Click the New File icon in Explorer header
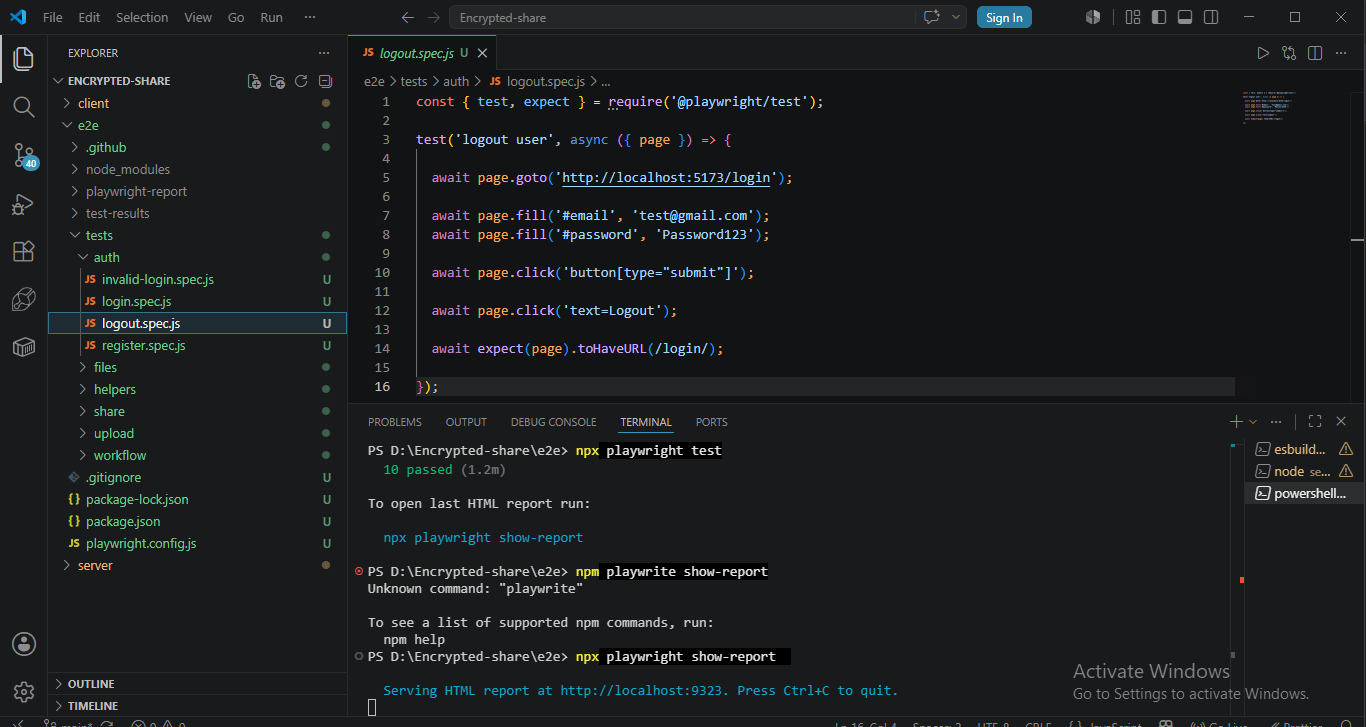The image size is (1366, 727). [254, 81]
